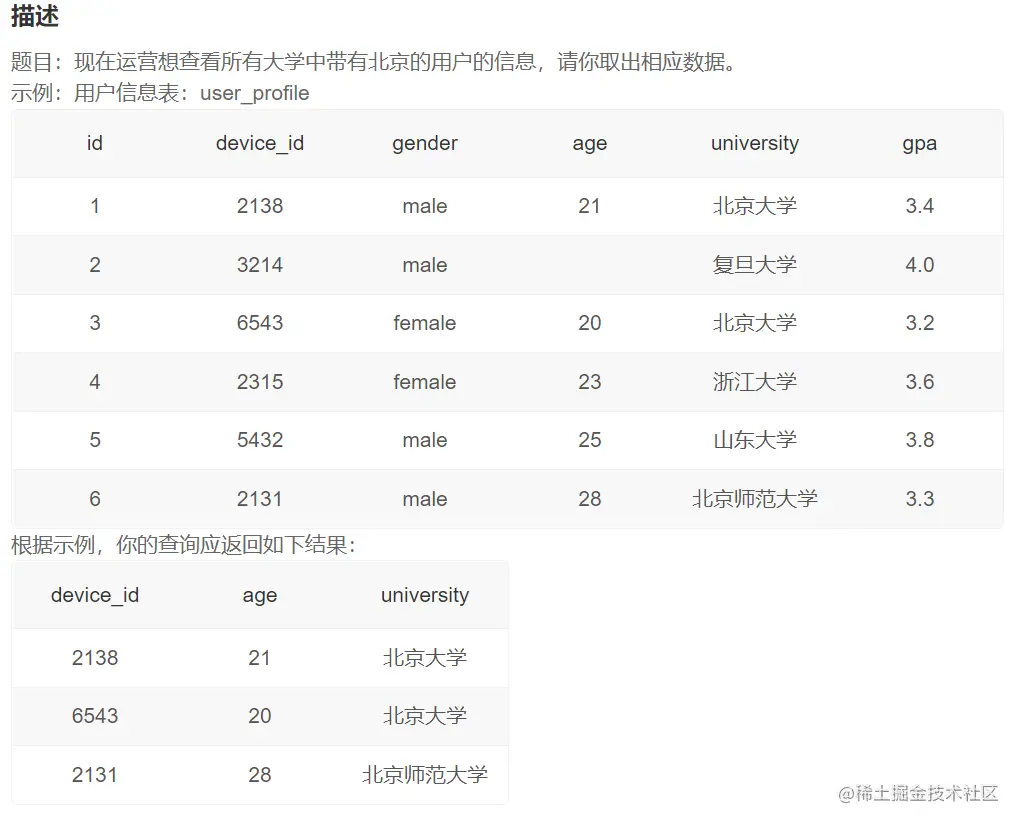Click gpa value 3.8
This screenshot has height=827, width=1022.
tap(919, 440)
